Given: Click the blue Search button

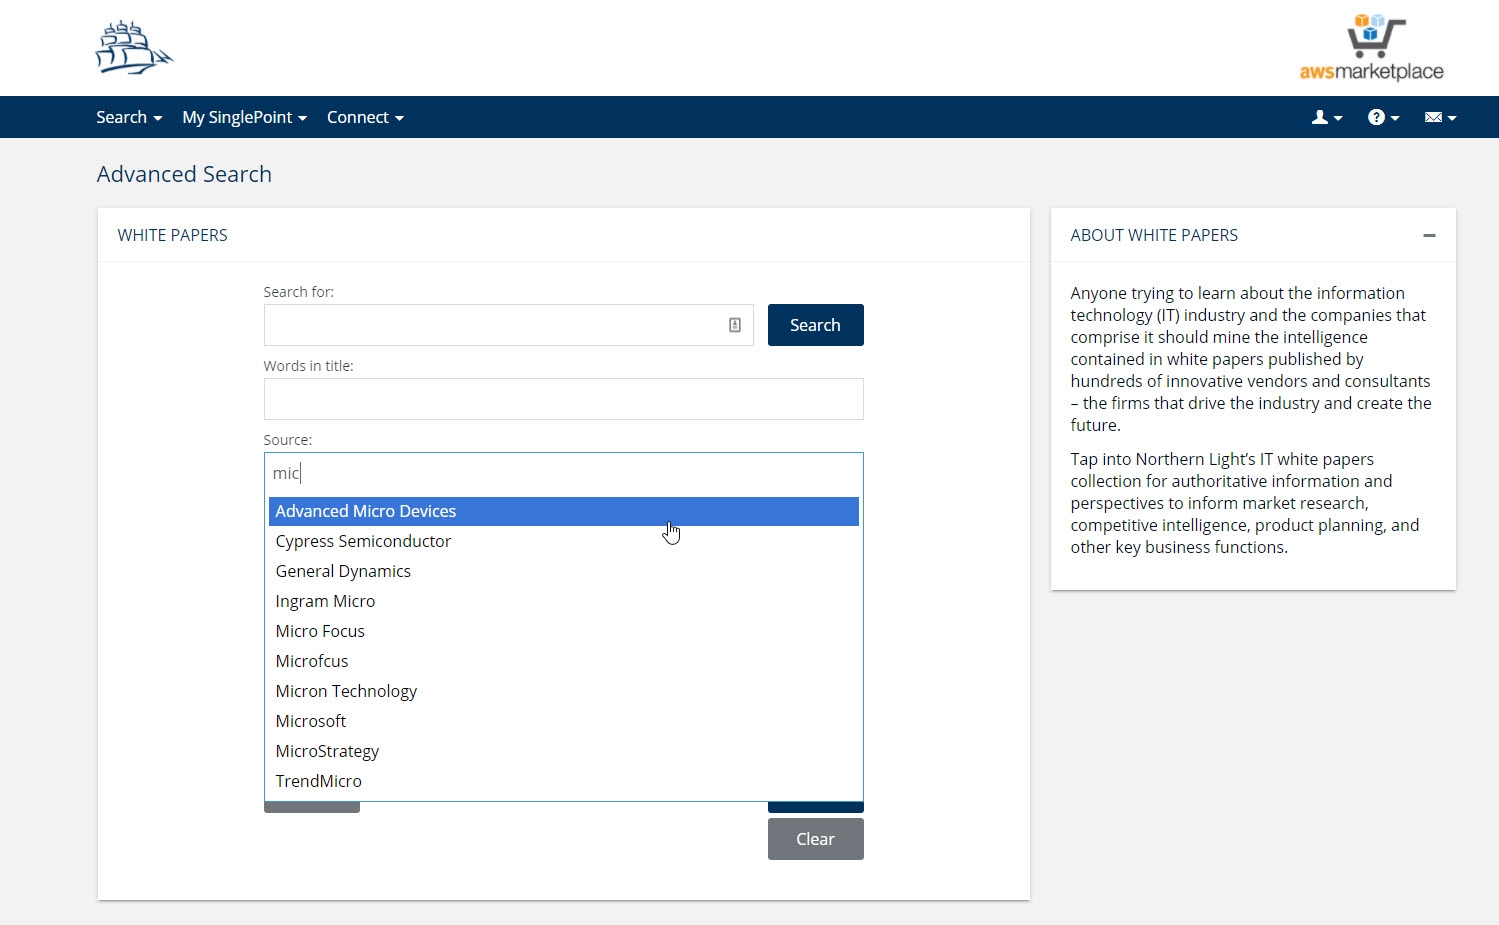Looking at the screenshot, I should pyautogui.click(x=815, y=325).
